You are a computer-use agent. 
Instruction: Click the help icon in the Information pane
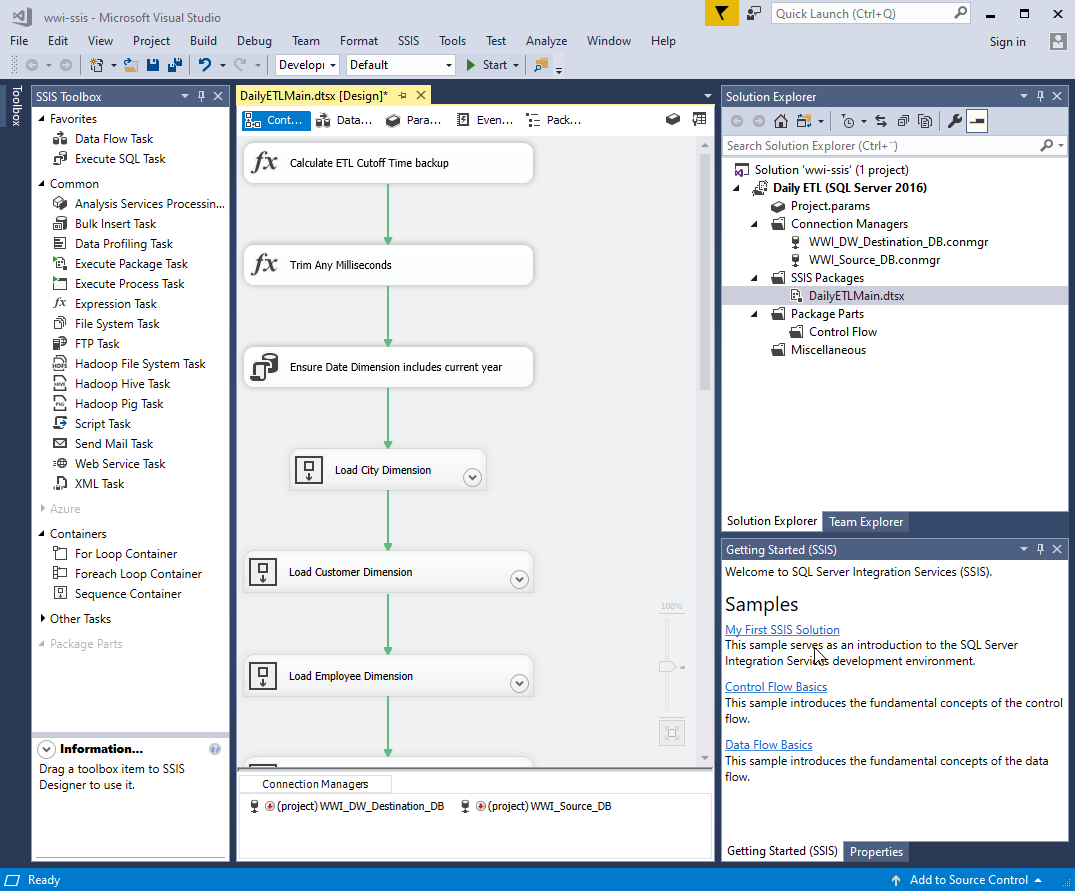click(x=215, y=749)
